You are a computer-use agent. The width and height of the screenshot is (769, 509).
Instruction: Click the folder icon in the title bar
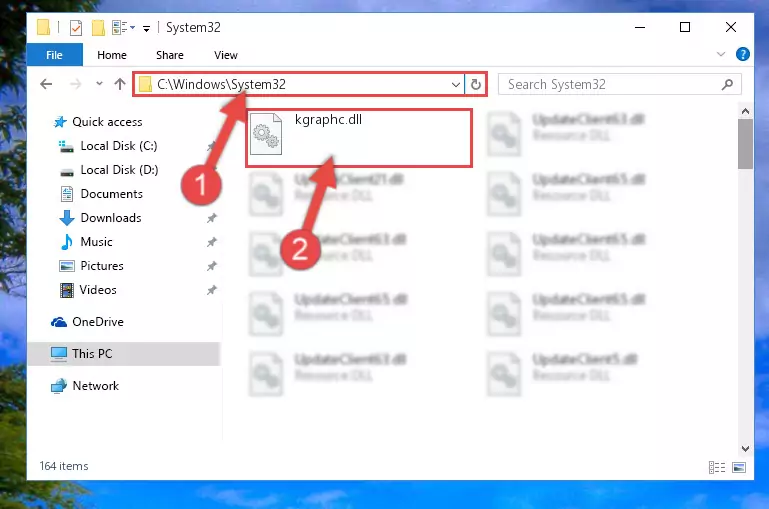tap(44, 27)
